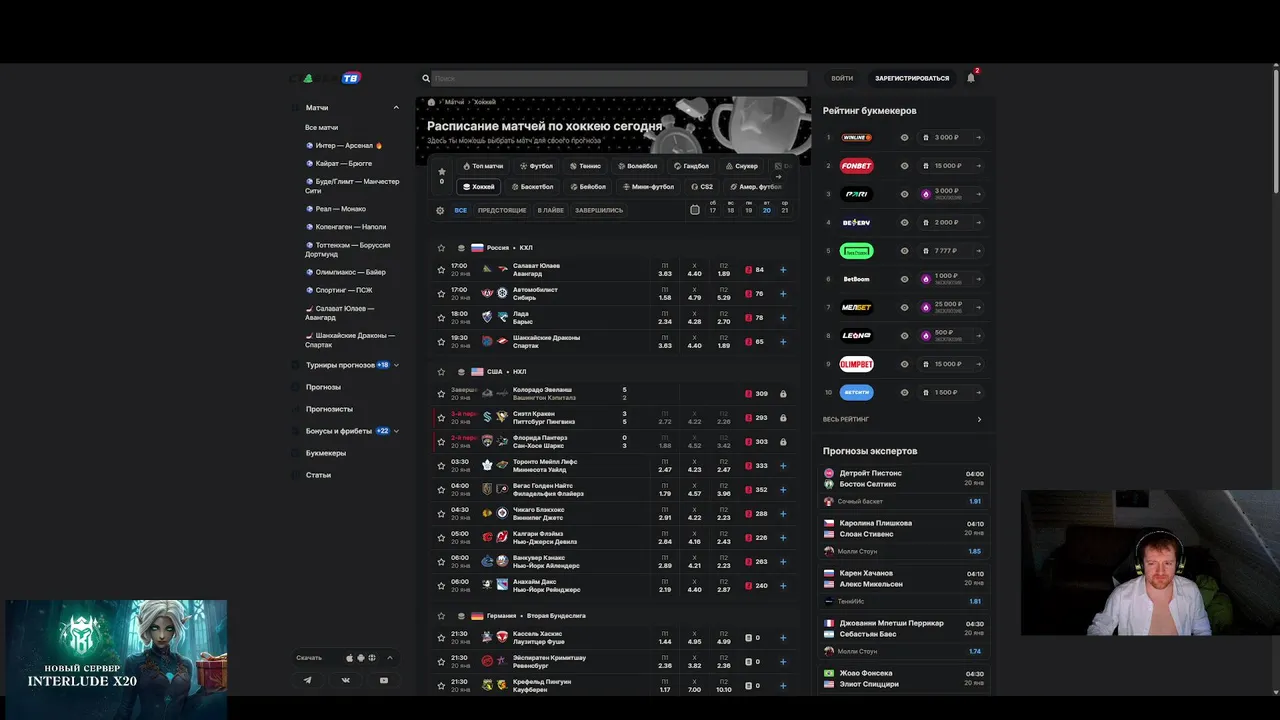Open Telegram social icon in sidebar
Screen dimensions: 1280x720
[x=307, y=680]
